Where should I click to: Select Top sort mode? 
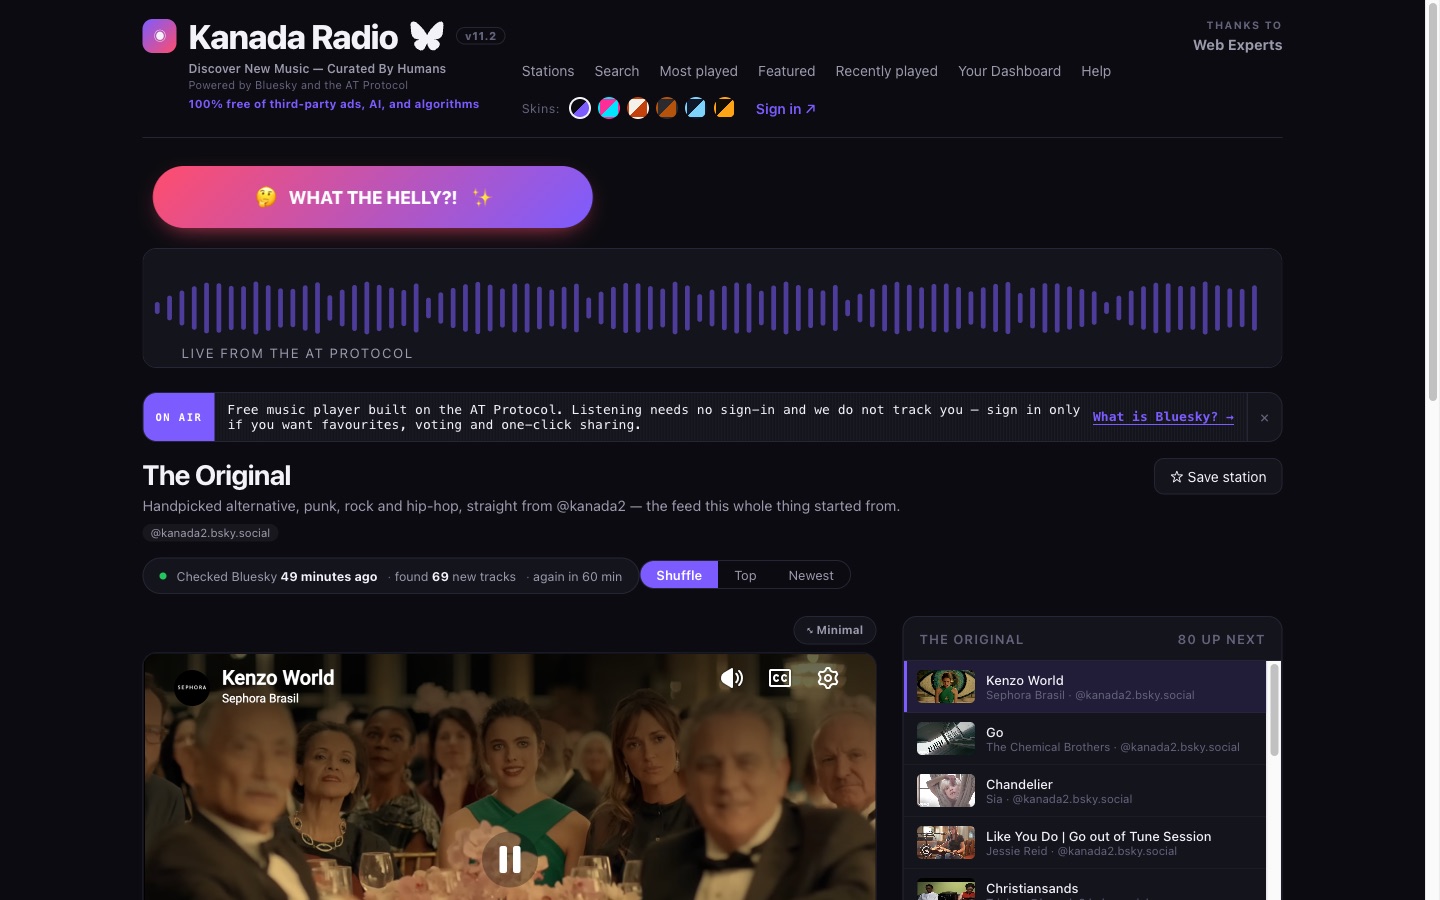click(745, 575)
